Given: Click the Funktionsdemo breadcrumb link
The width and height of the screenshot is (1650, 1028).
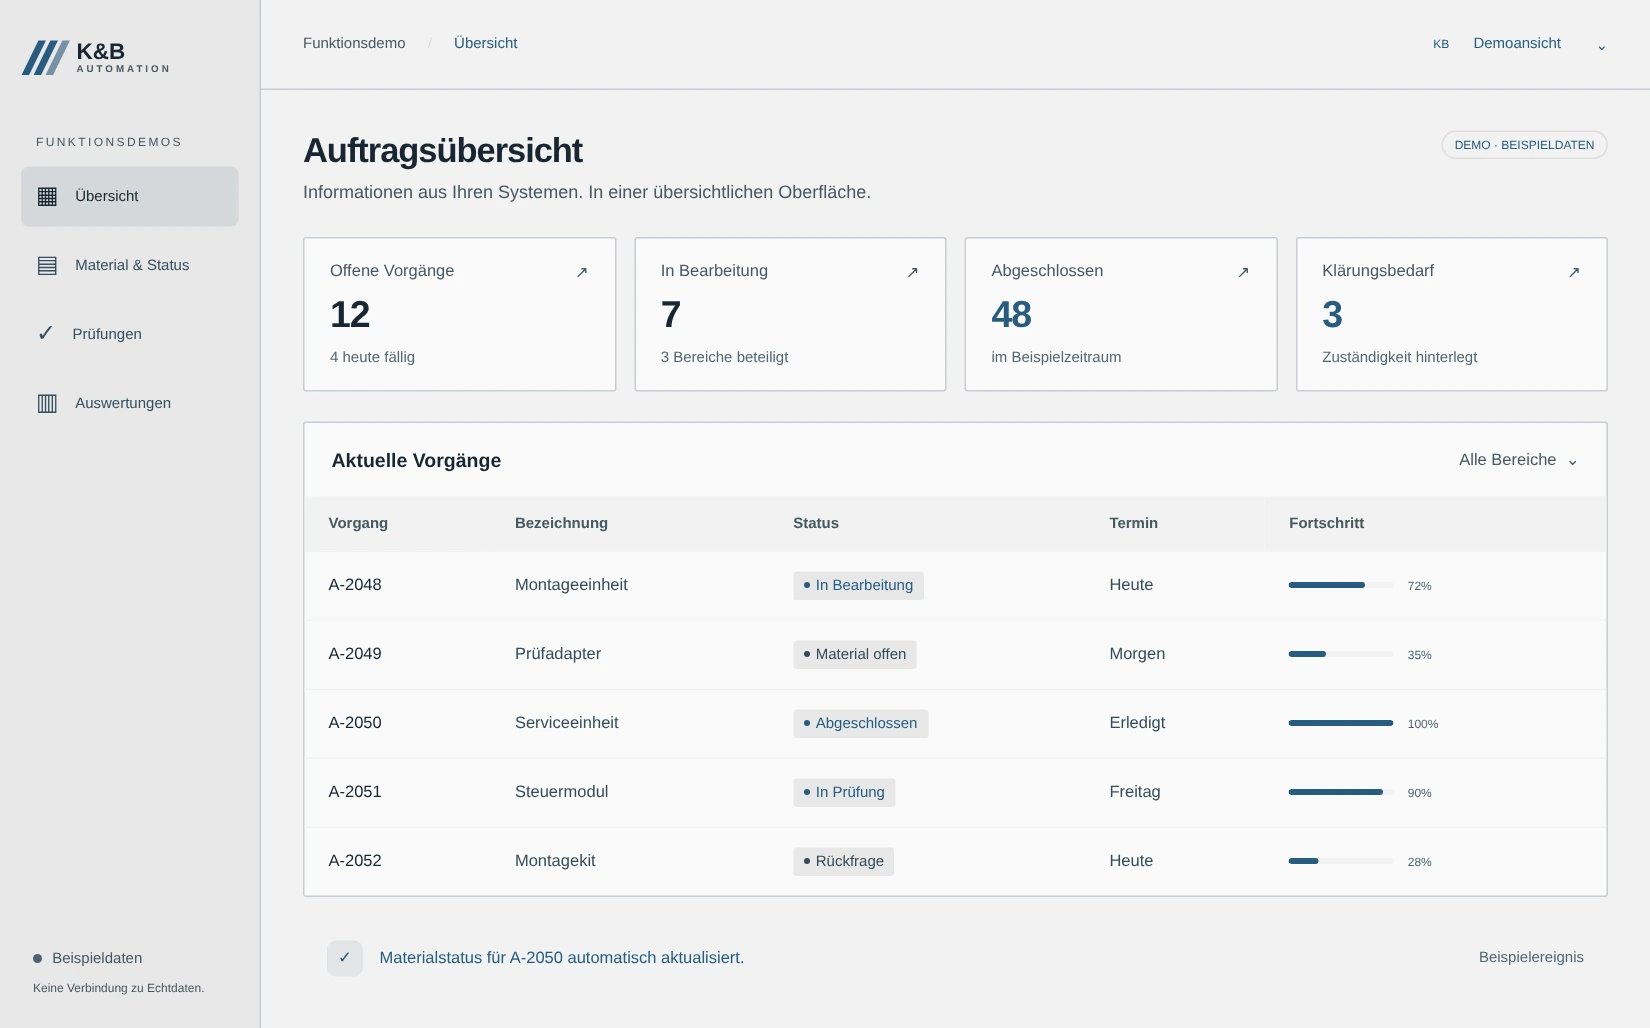Looking at the screenshot, I should click(354, 43).
